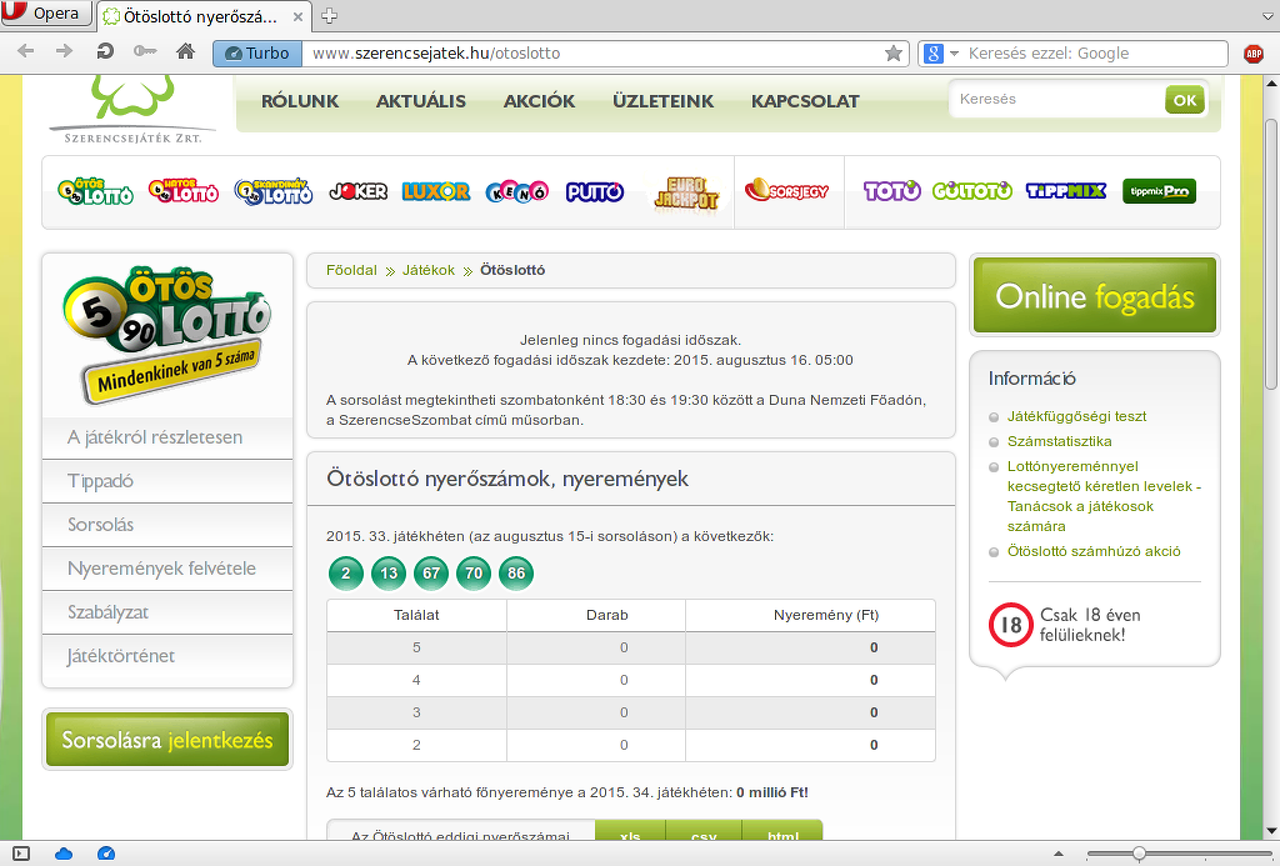
Task: Focus the site Keresés search box
Action: click(1055, 100)
